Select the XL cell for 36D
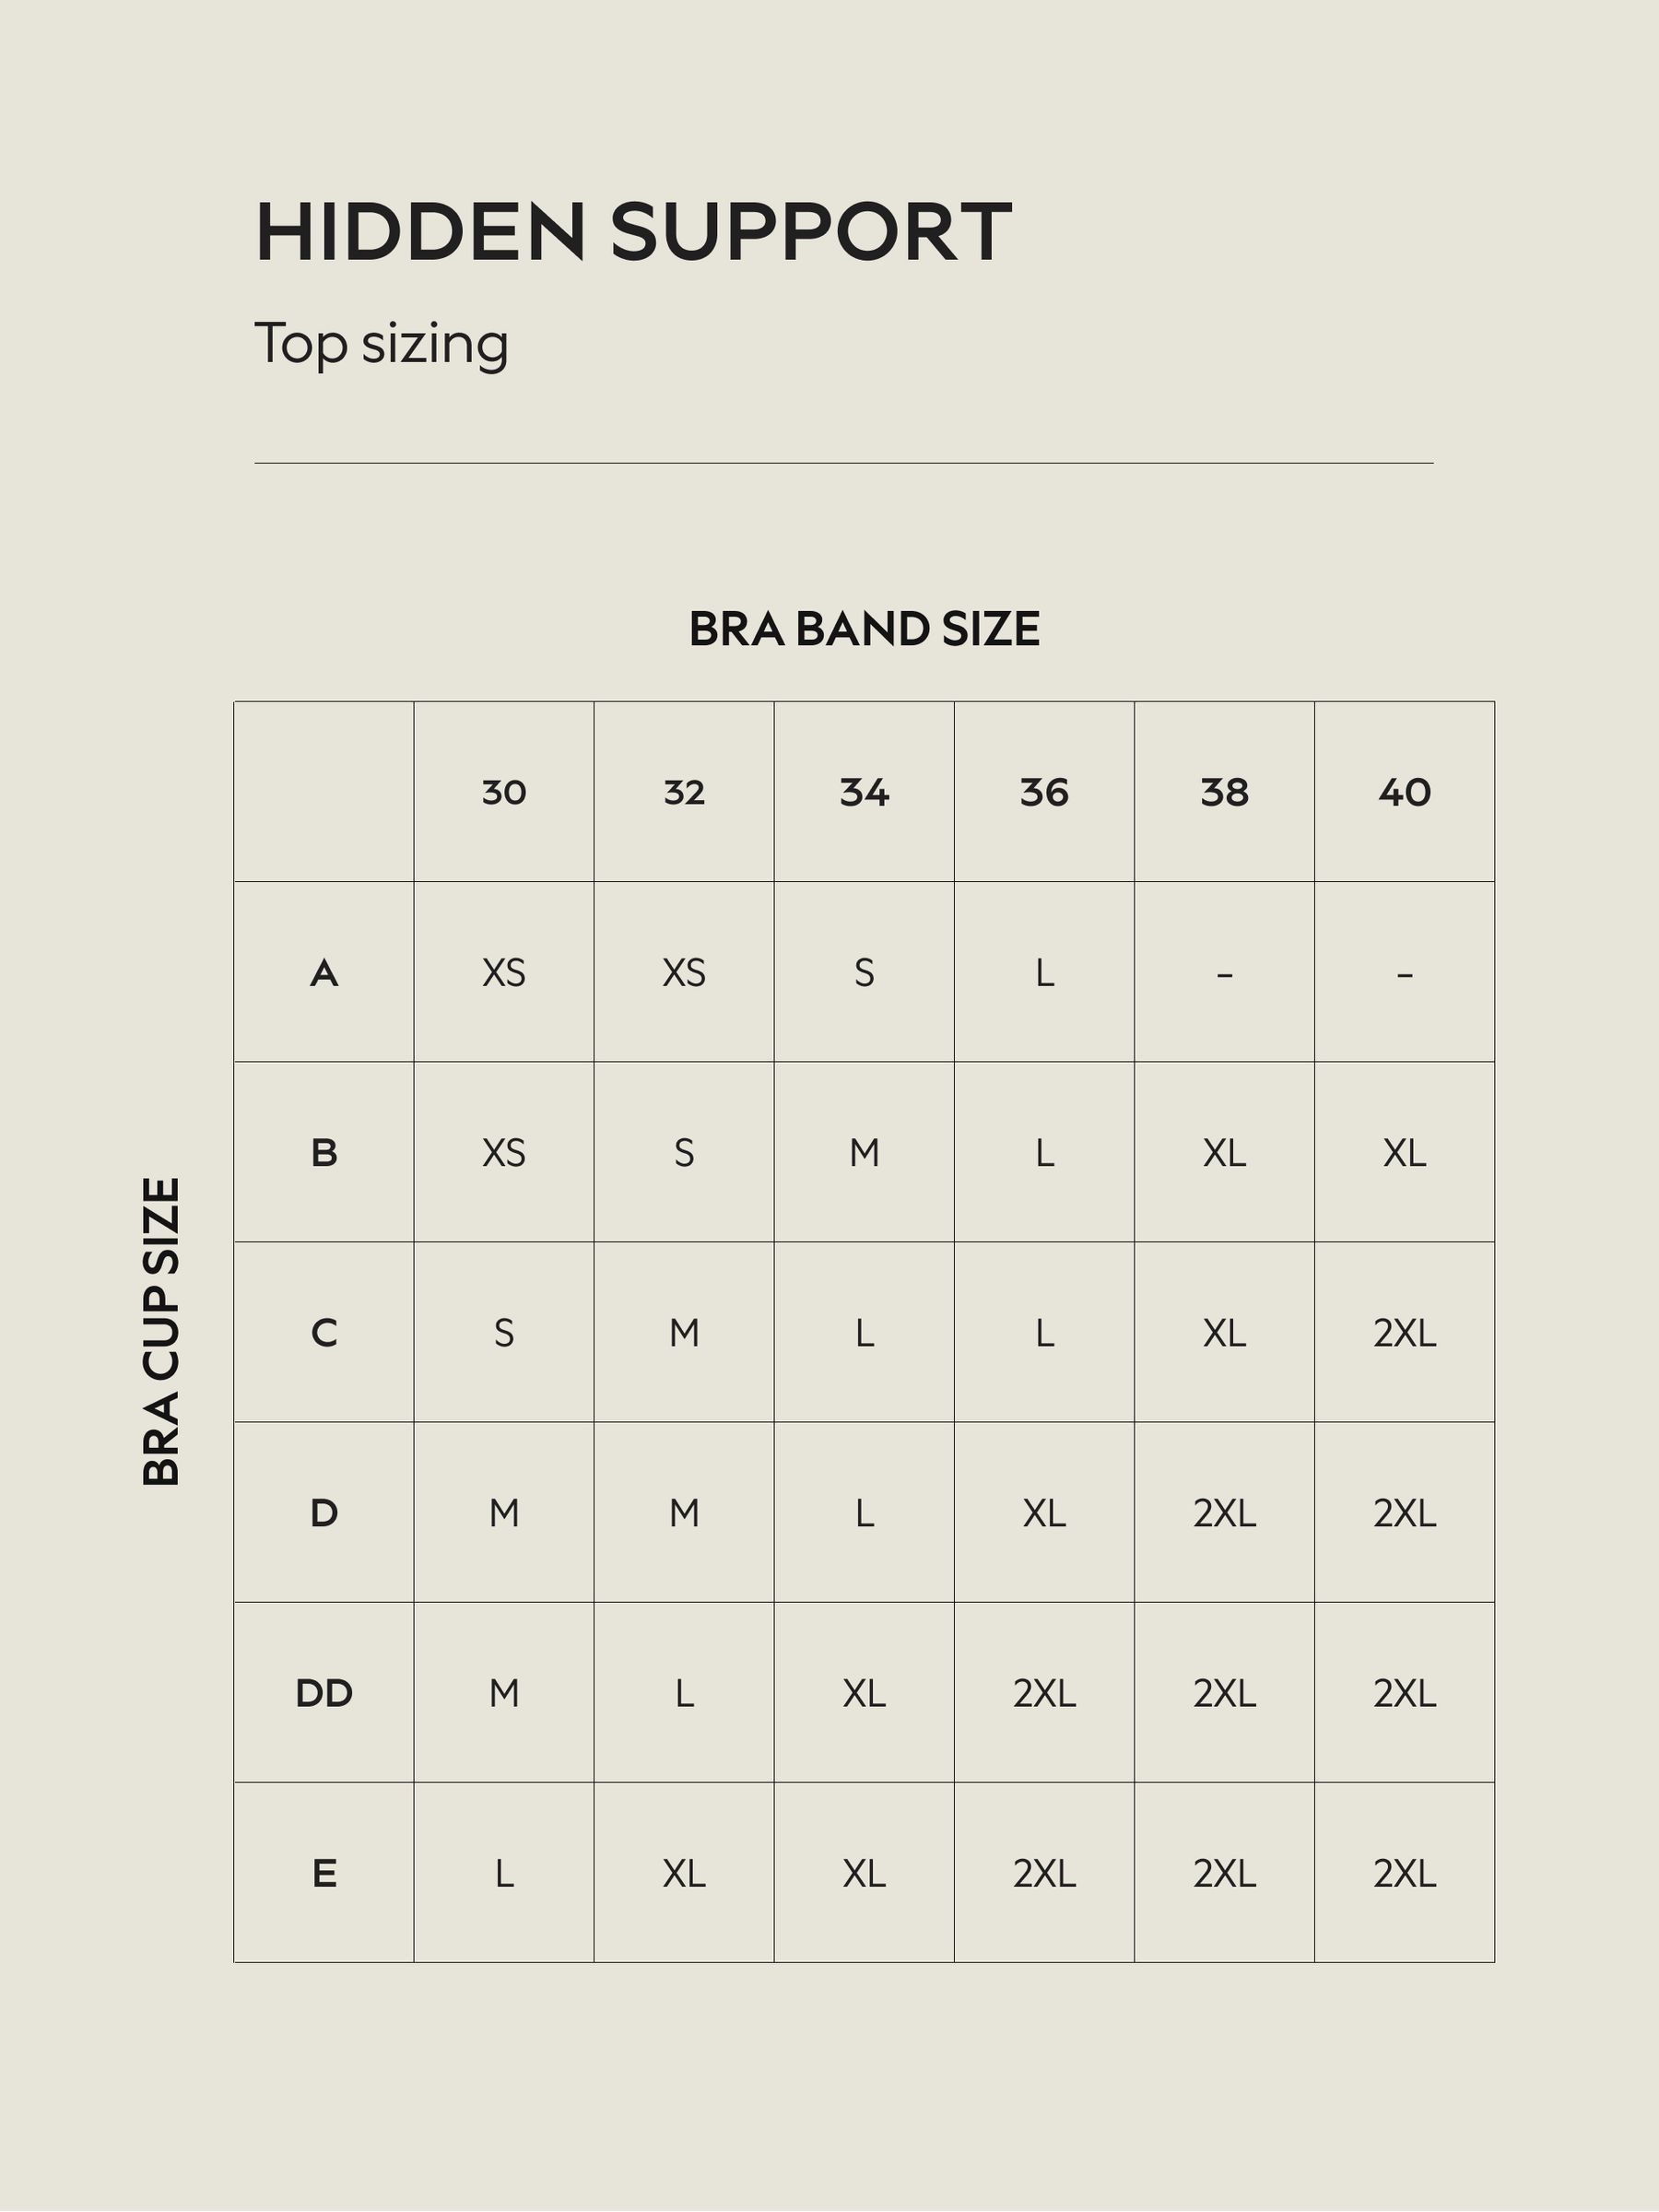This screenshot has width=1659, height=2212. pyautogui.click(x=1044, y=1512)
